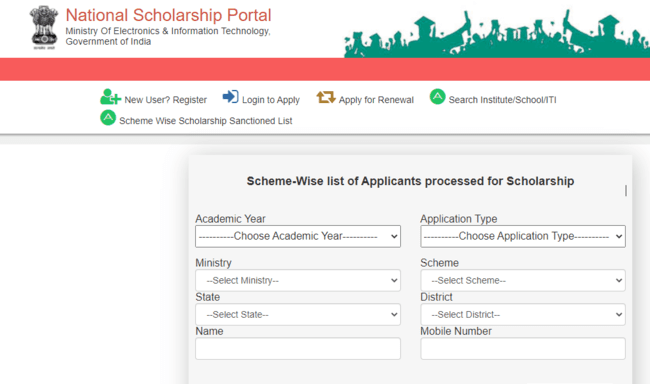Open the Select Ministry dropdown

click(x=298, y=280)
